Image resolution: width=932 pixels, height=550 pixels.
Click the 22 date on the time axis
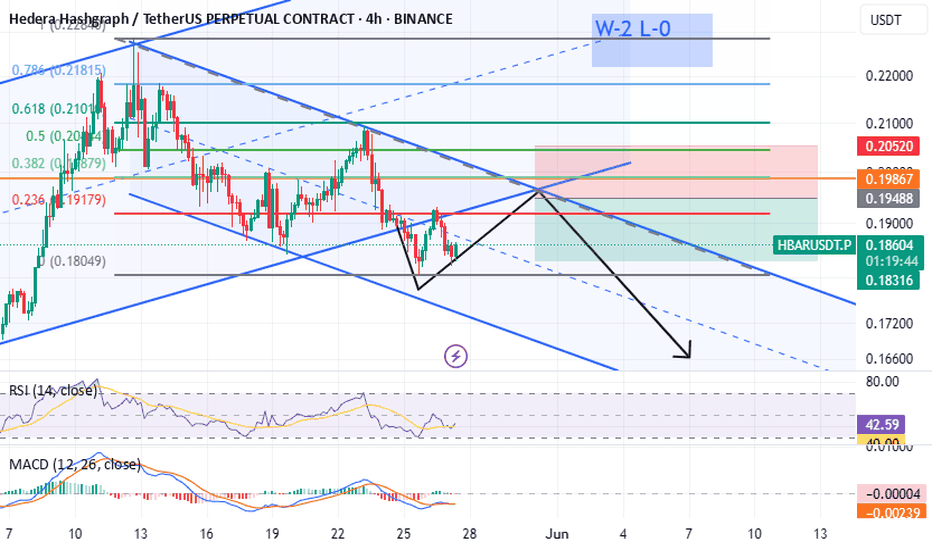click(338, 534)
